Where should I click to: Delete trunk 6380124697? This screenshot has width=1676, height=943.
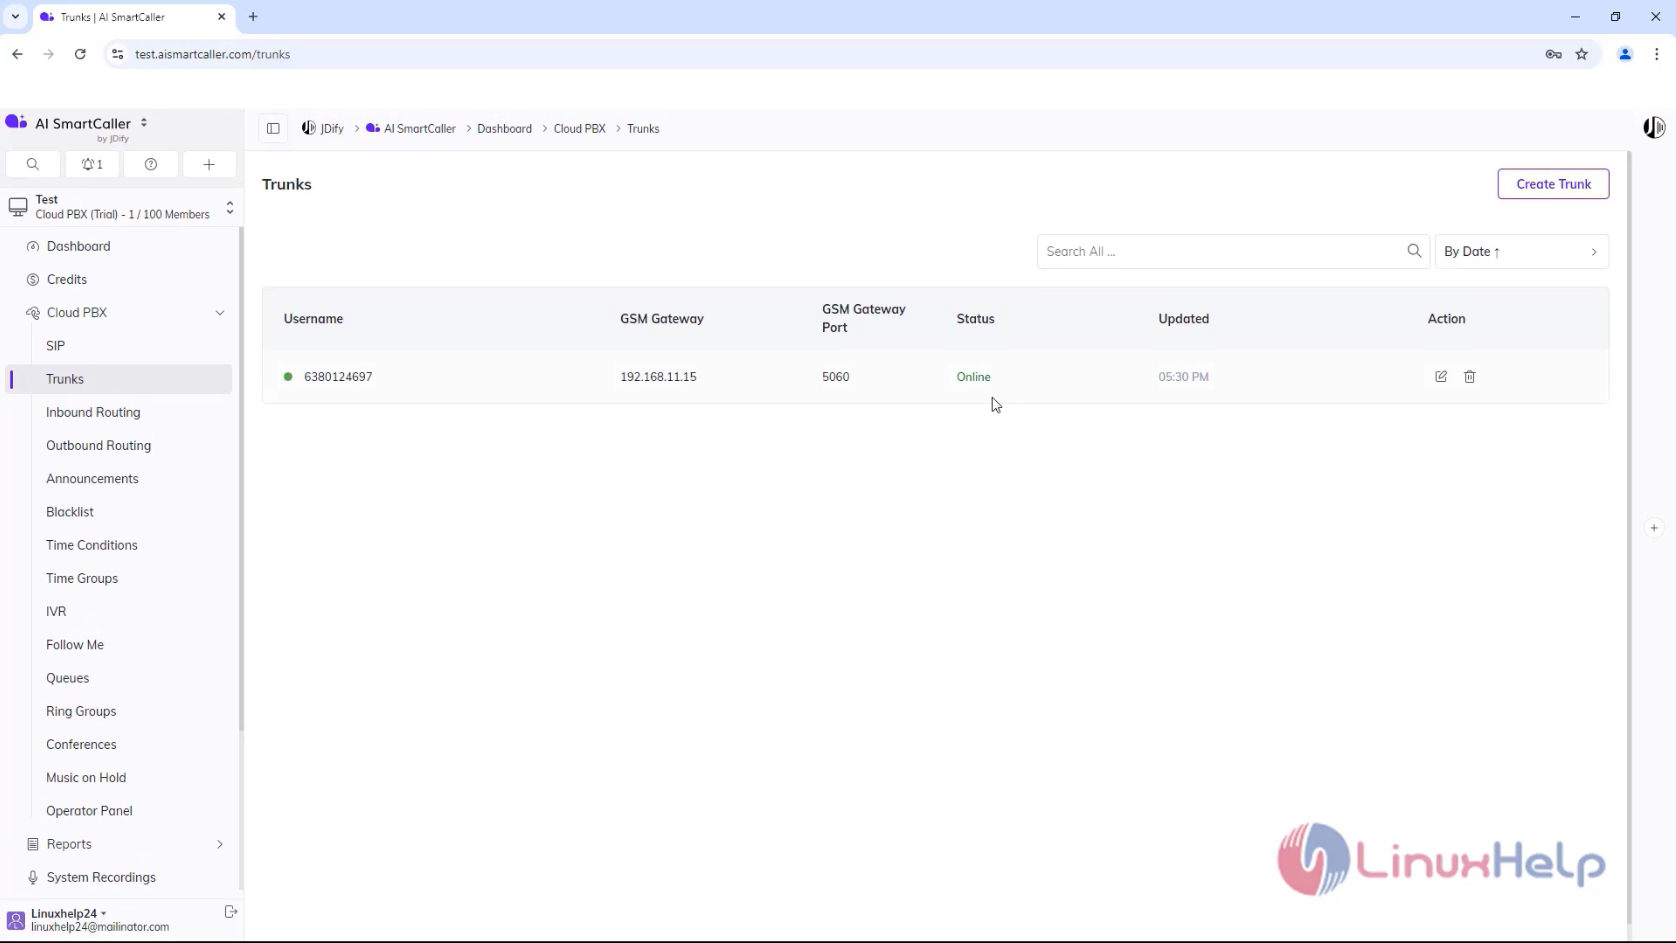[1470, 377]
